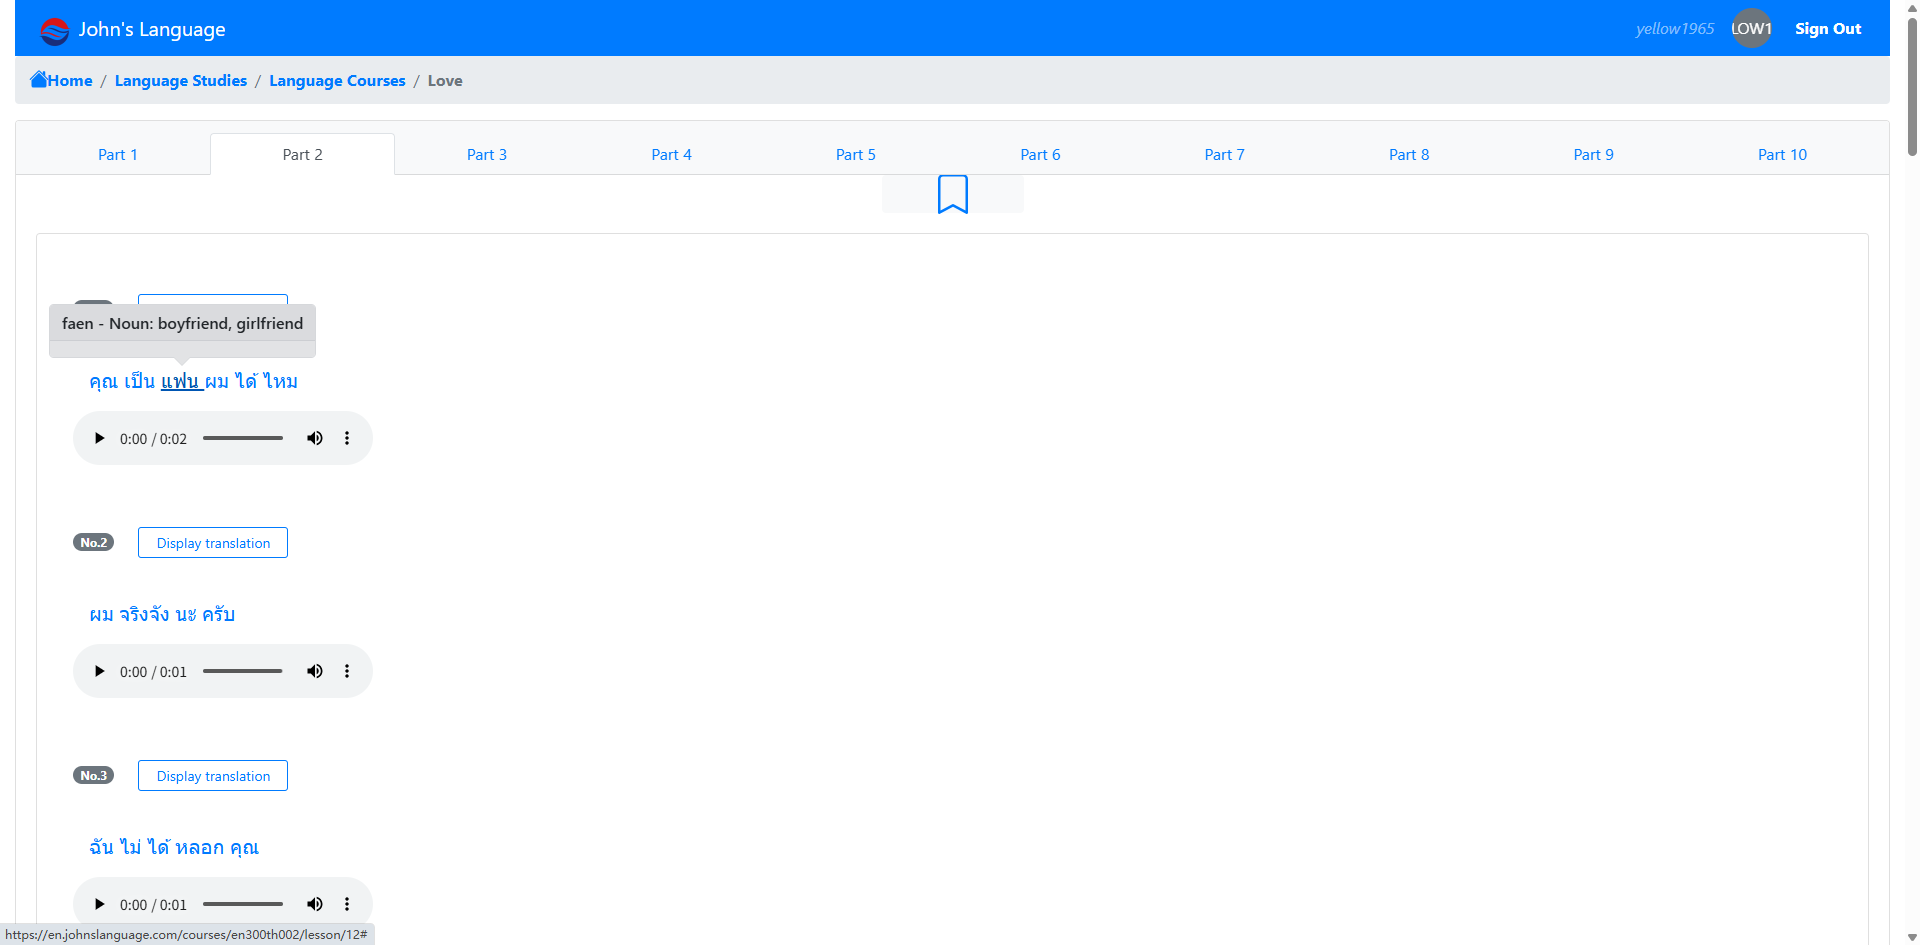Expand the third audio player's three-dot menu

347,904
